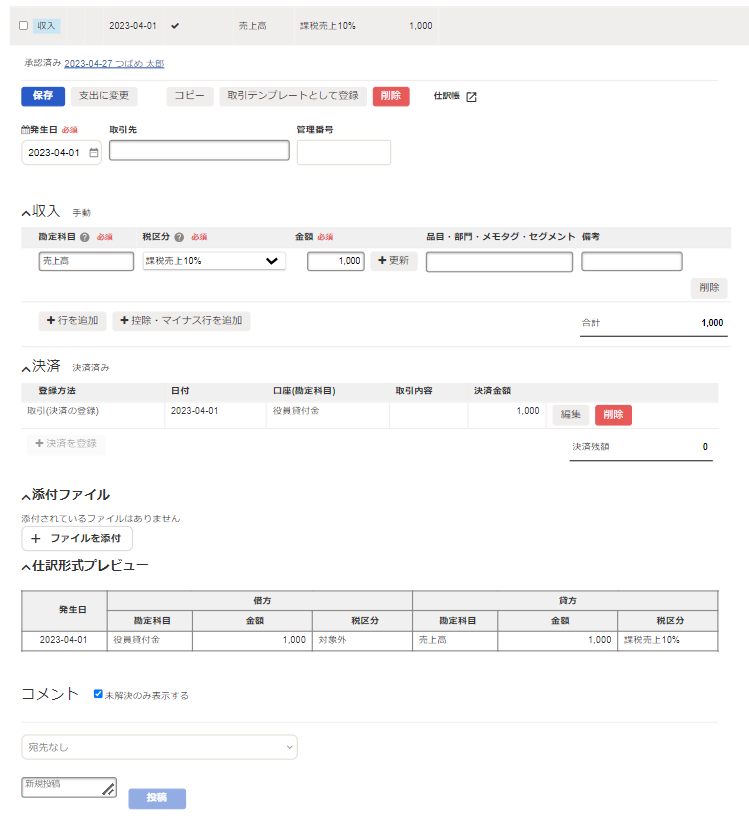
Task: Show help for 税区分 question mark
Action: (179, 237)
